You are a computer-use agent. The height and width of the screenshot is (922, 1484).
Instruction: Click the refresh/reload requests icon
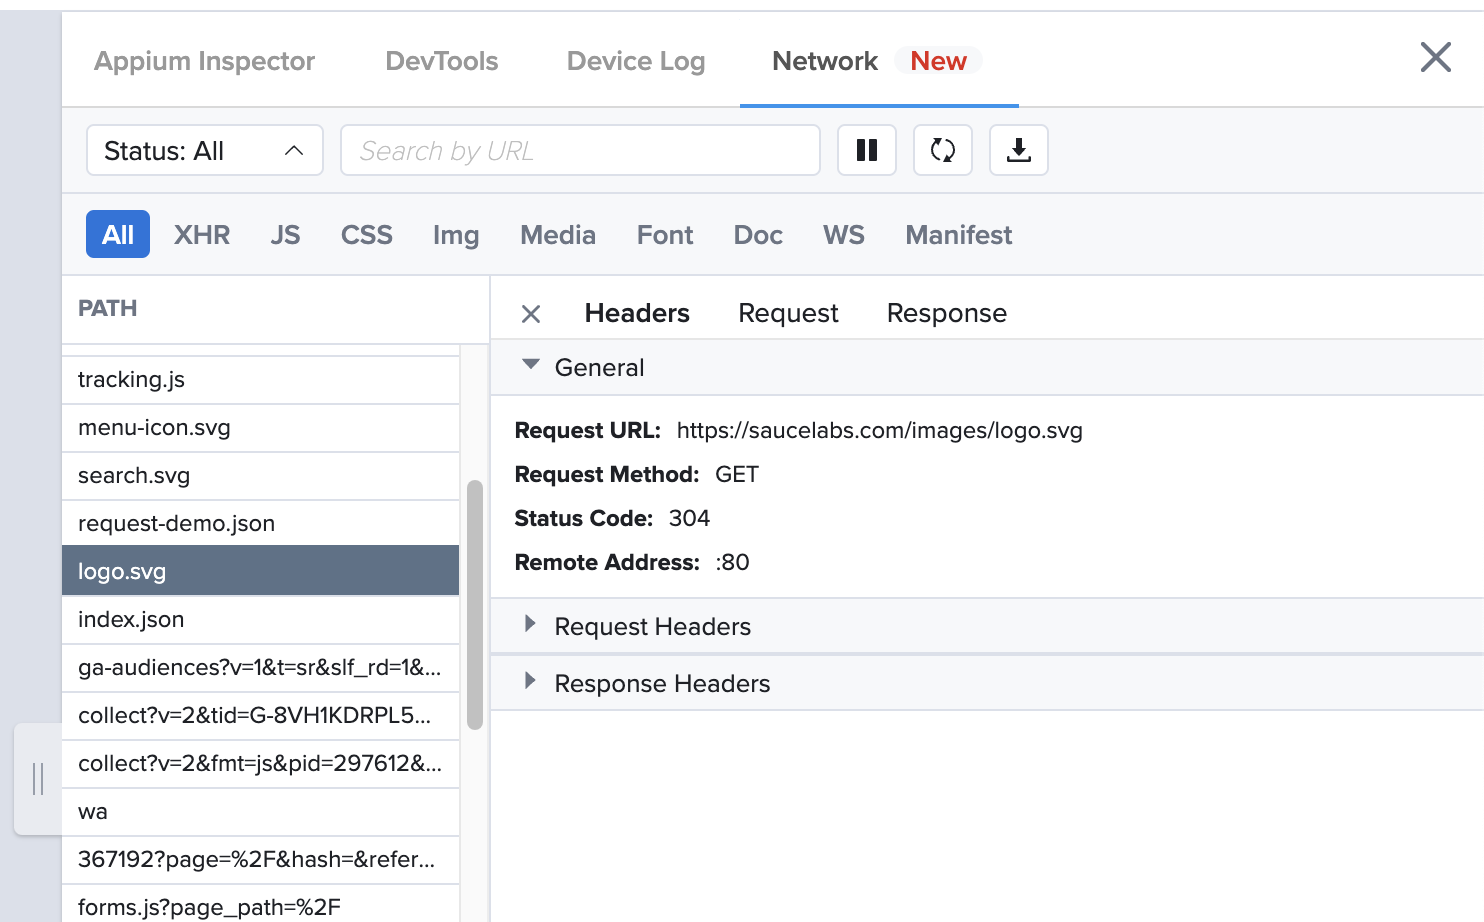click(x=942, y=150)
